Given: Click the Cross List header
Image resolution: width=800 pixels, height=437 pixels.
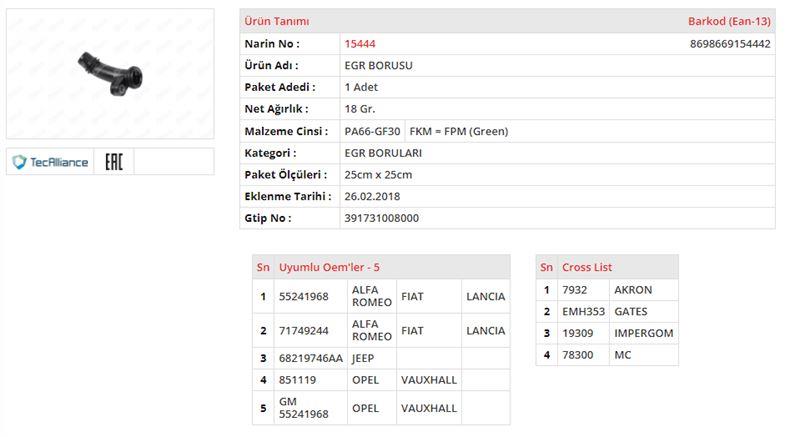Looking at the screenshot, I should (587, 267).
